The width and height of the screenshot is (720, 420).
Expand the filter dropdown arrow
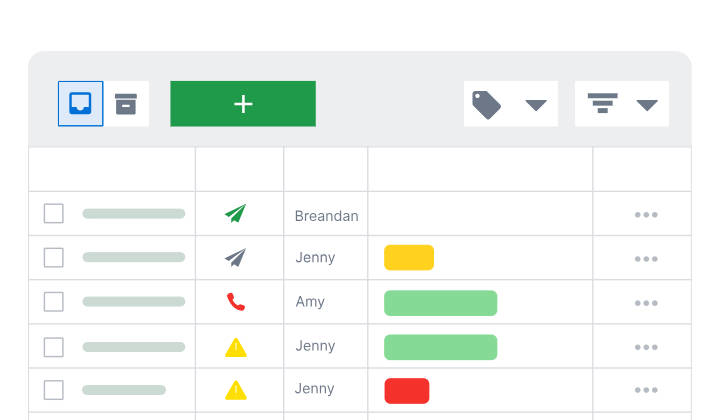click(x=647, y=105)
